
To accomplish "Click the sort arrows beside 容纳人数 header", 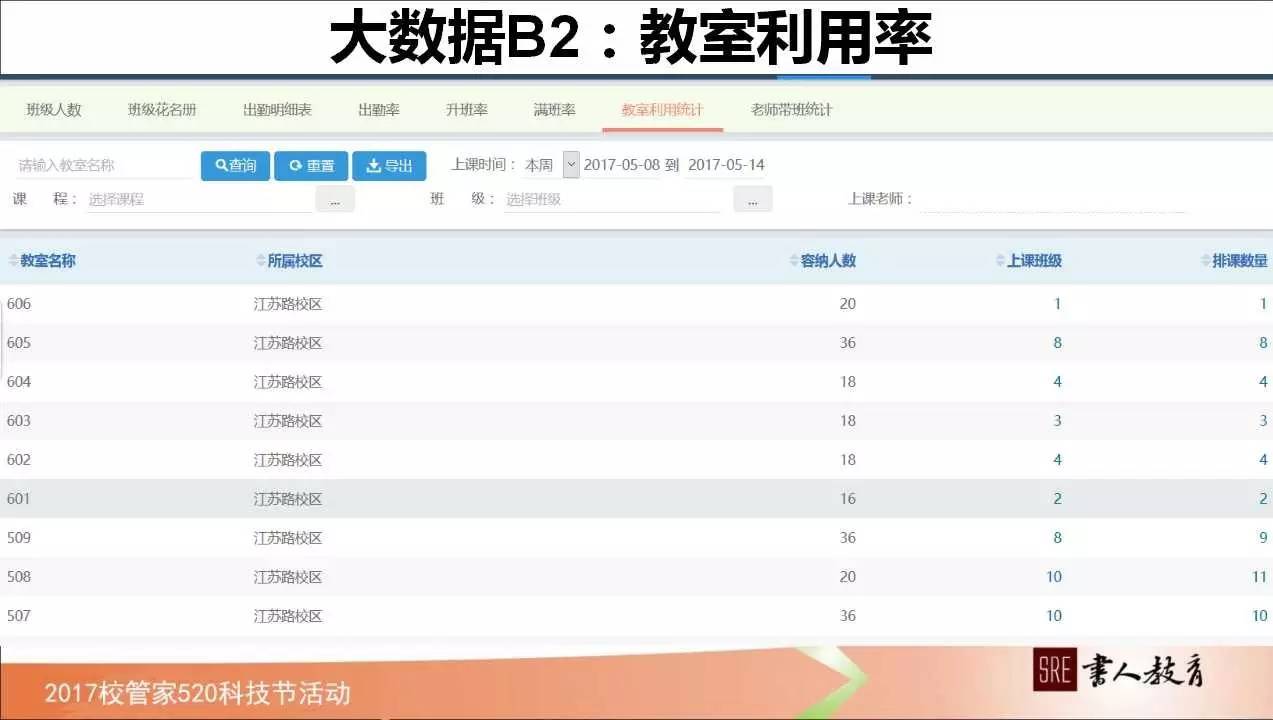I will click(790, 260).
